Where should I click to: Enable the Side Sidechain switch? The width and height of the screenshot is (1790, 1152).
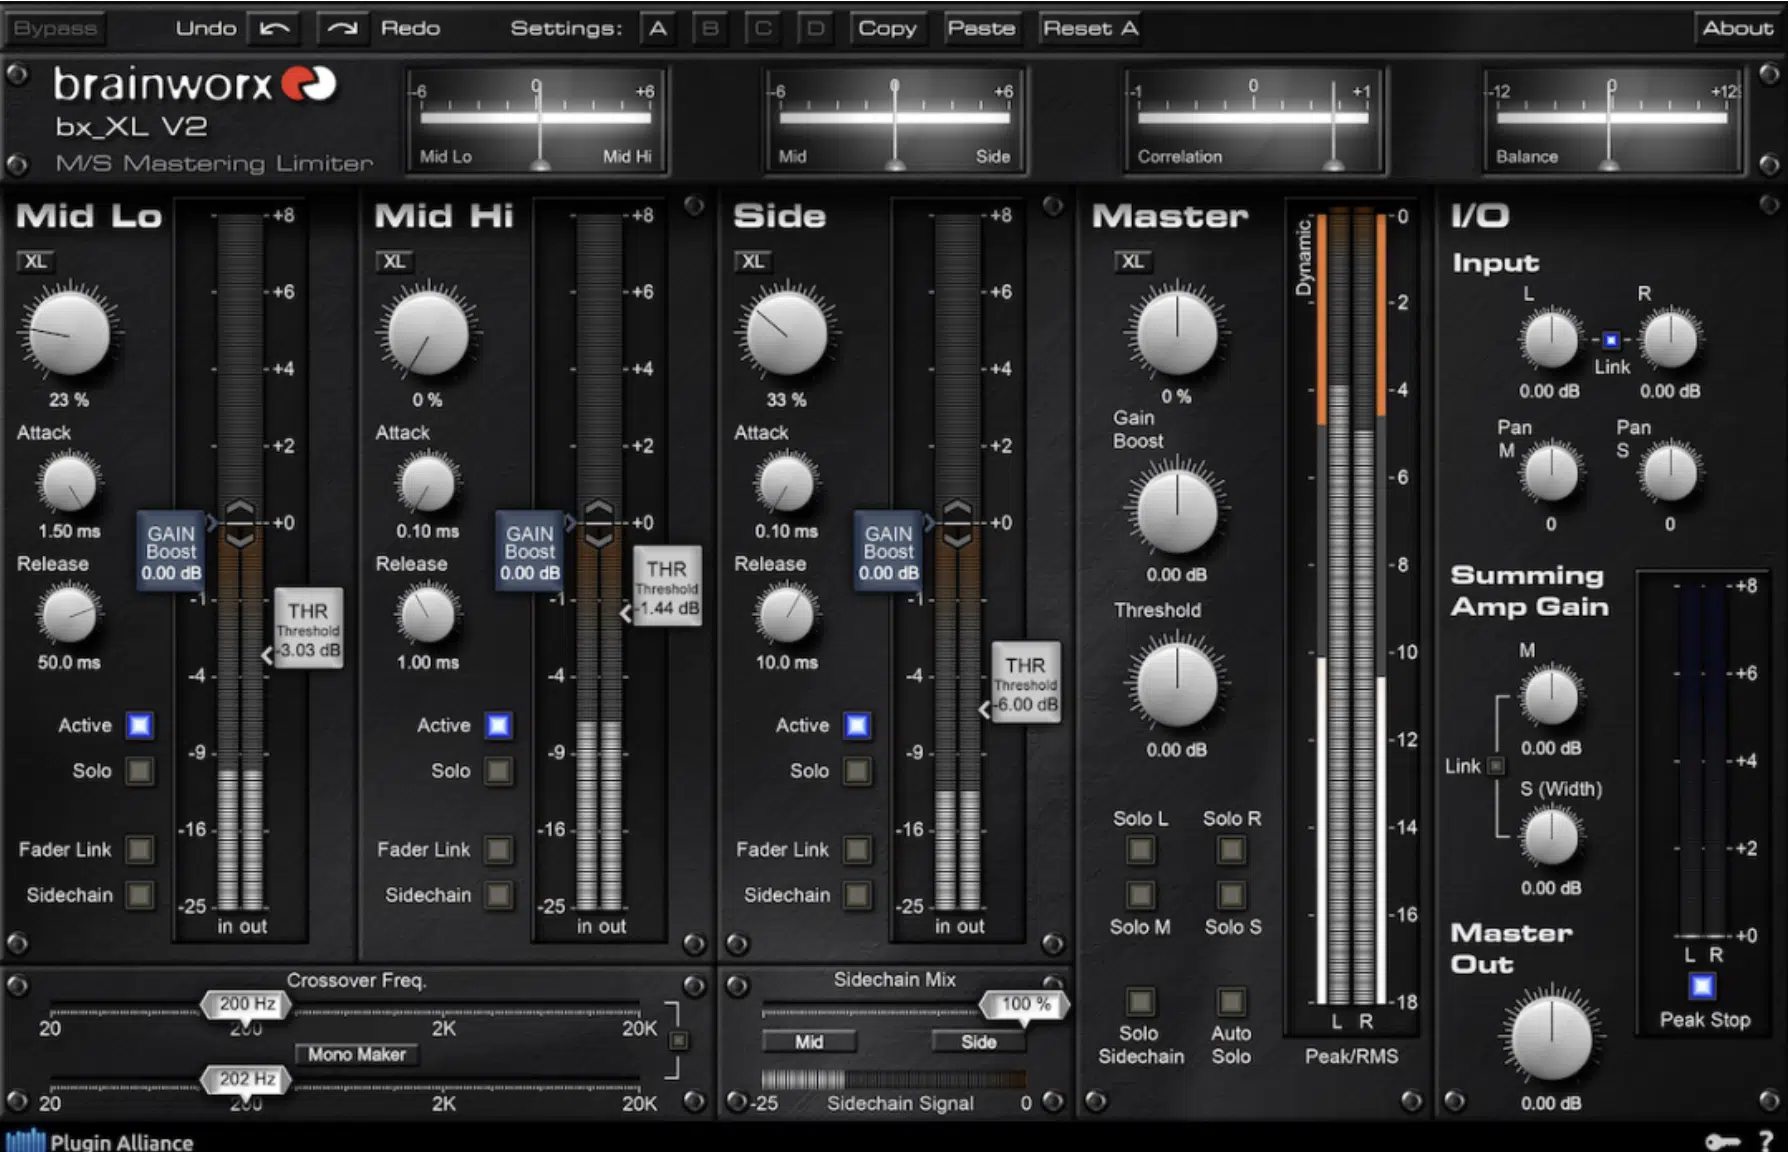click(857, 894)
